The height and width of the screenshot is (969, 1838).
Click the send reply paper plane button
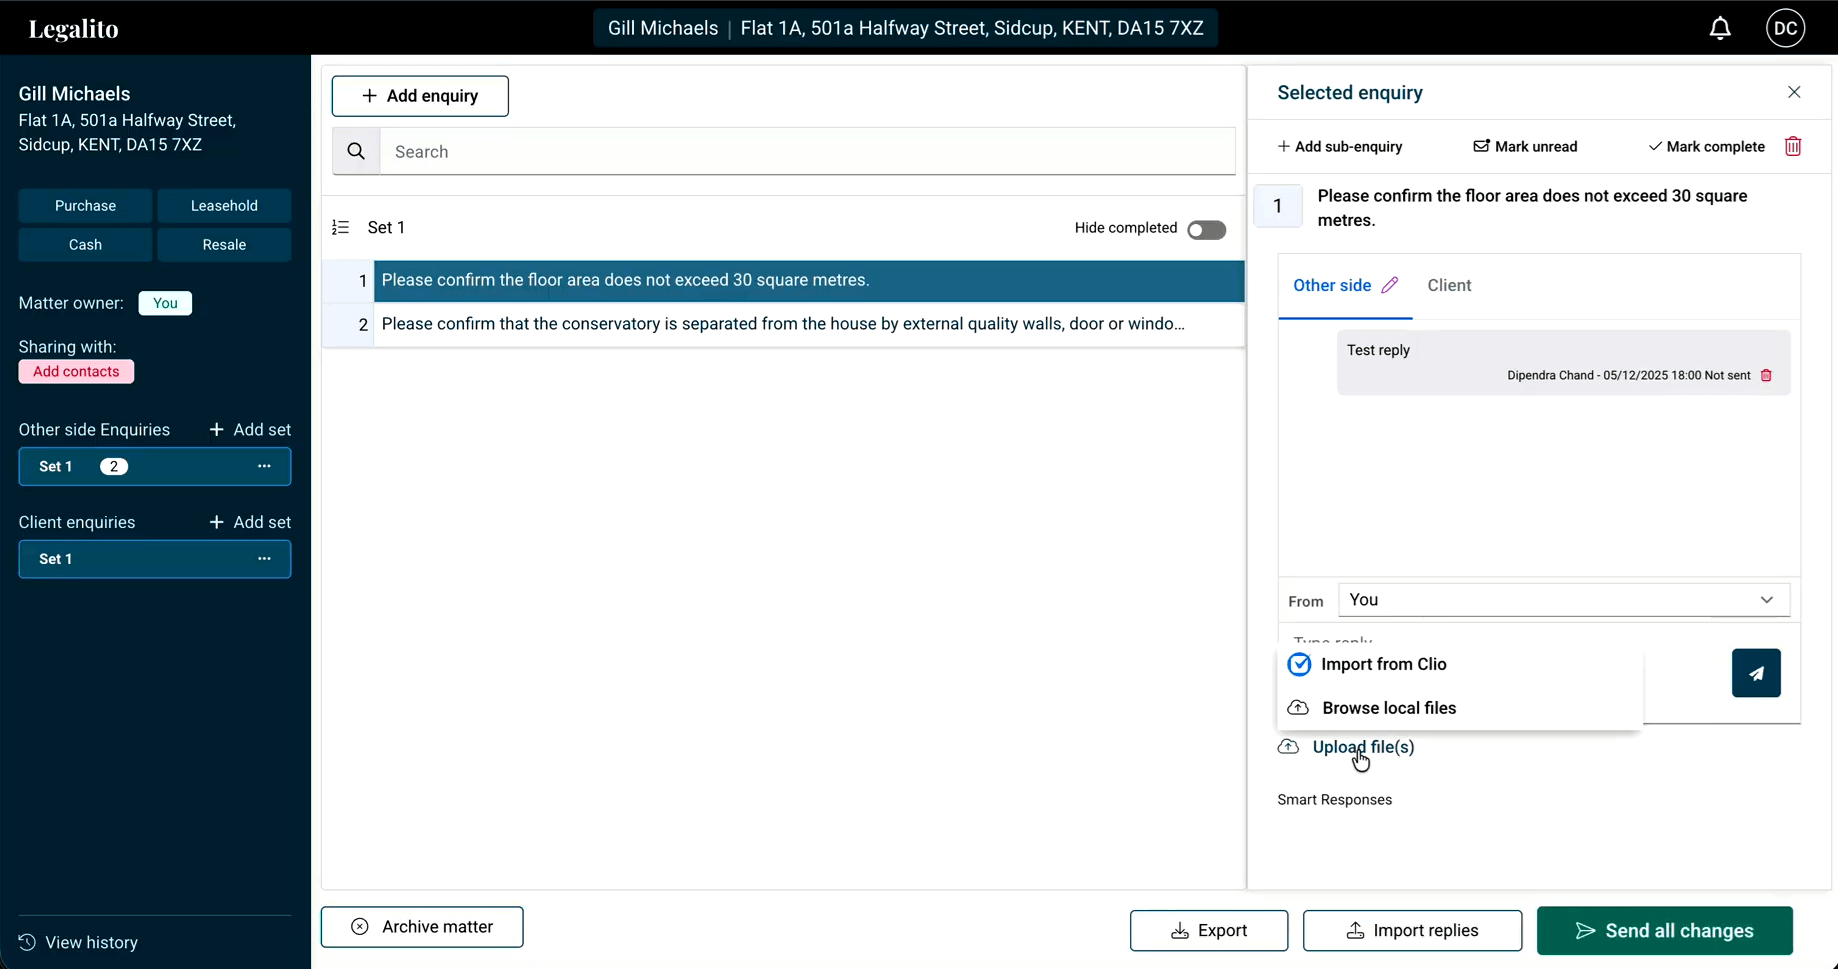click(1755, 673)
